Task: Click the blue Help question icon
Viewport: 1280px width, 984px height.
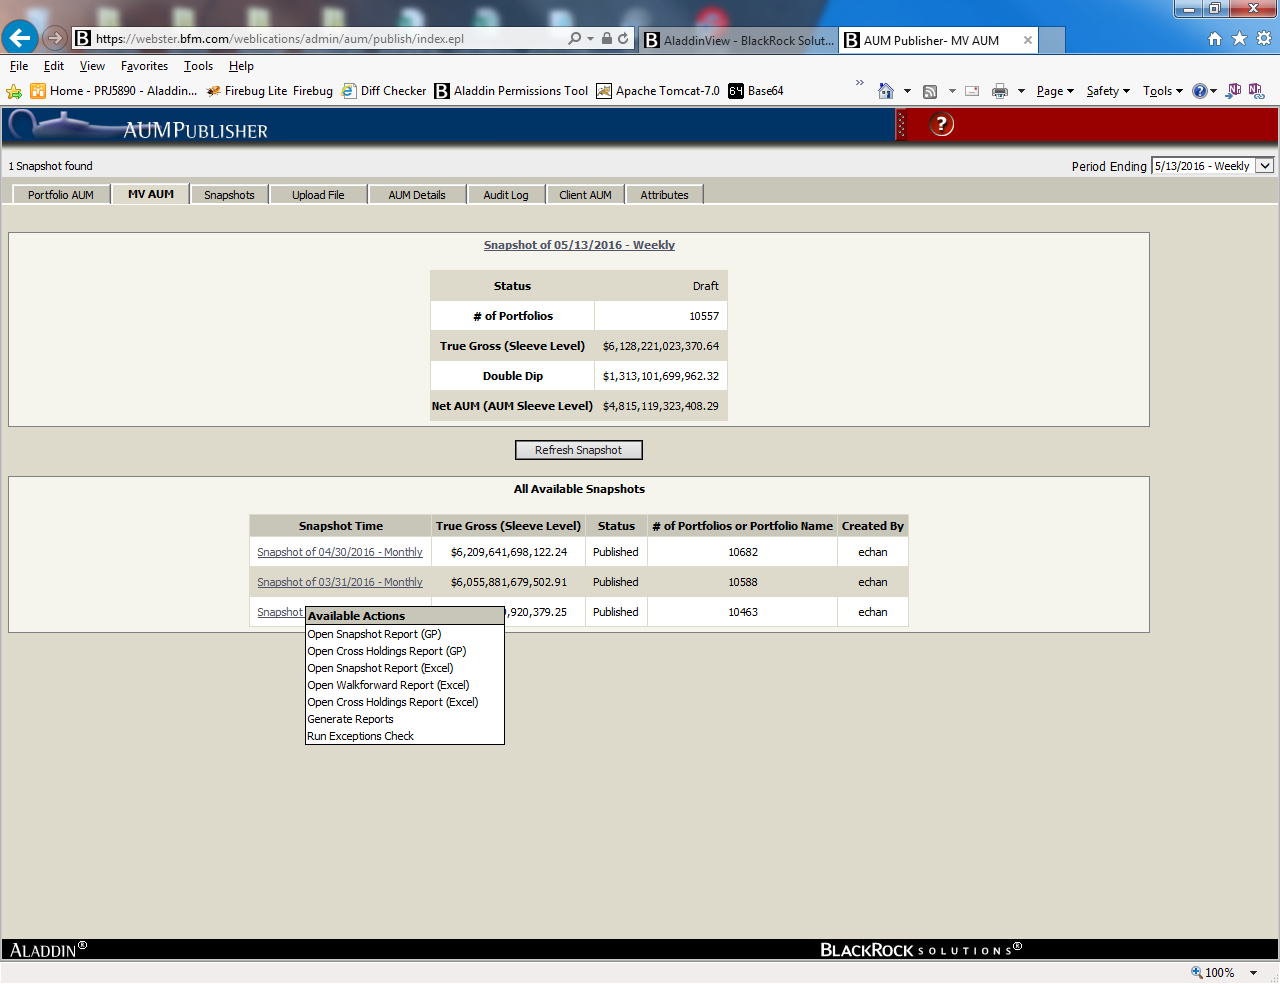Action: (x=1200, y=91)
